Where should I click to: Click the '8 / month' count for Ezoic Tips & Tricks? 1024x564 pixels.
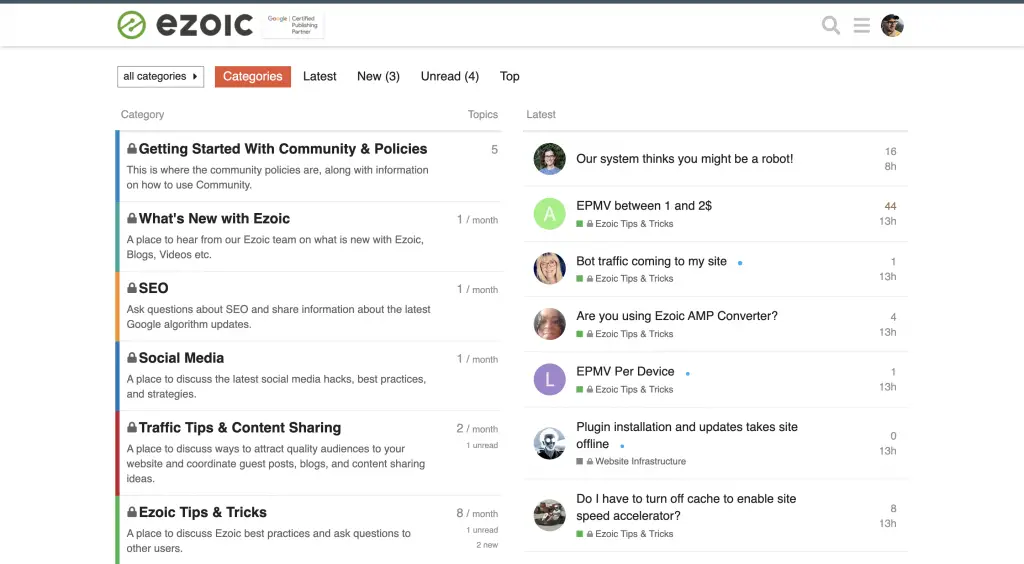[x=477, y=514]
